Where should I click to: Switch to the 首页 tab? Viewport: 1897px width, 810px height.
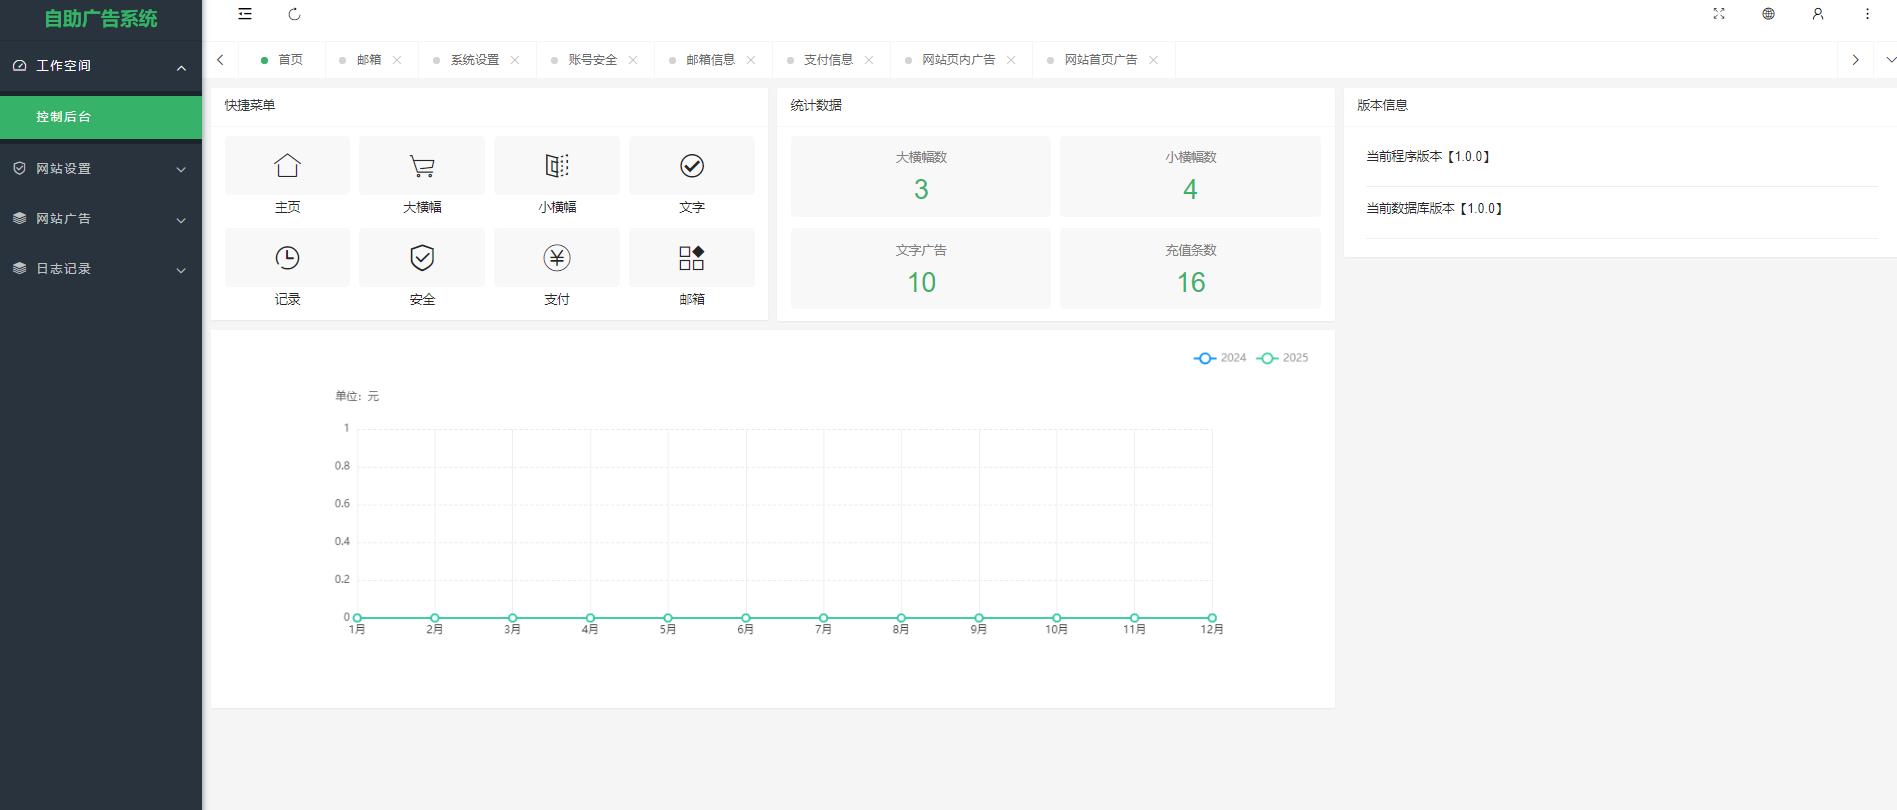(283, 60)
